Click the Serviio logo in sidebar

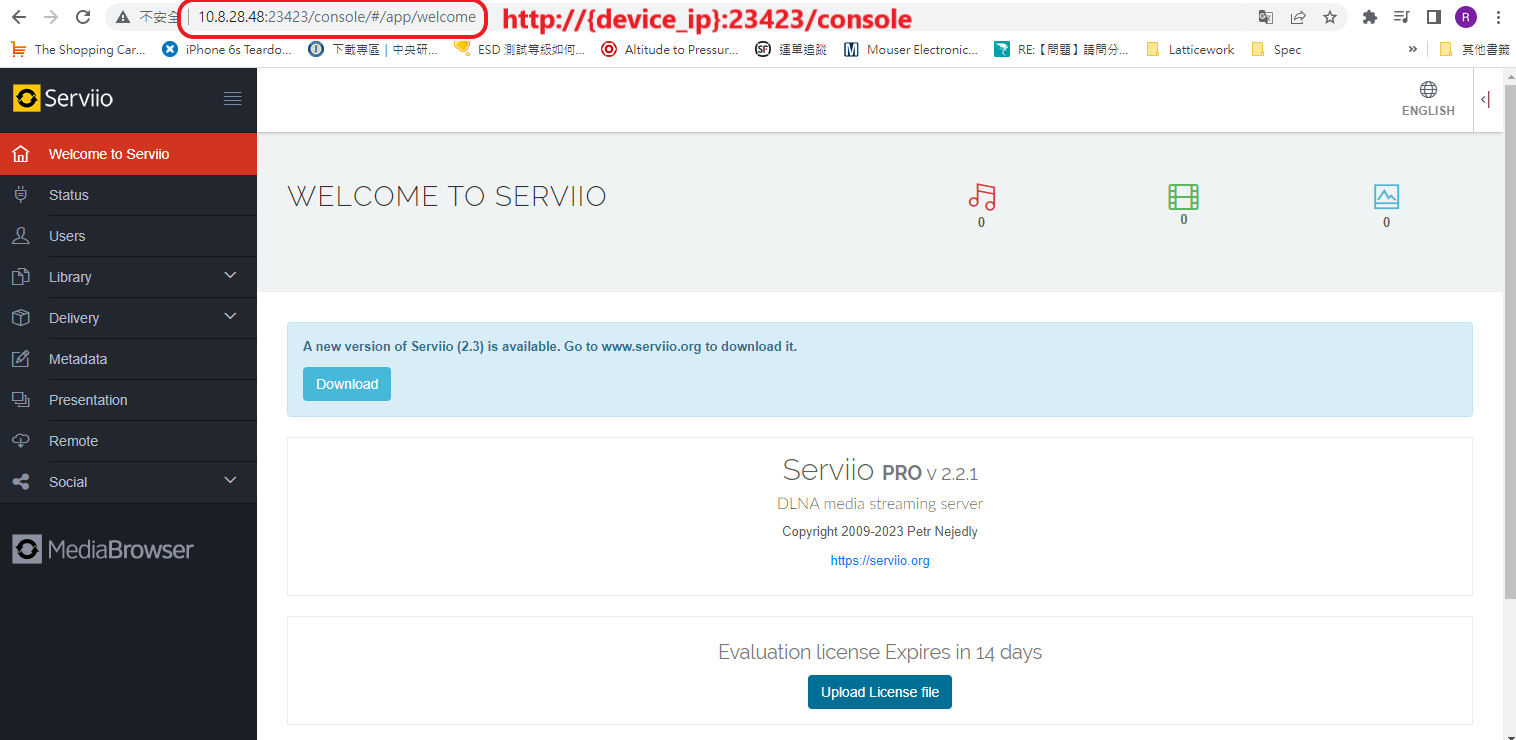tap(63, 98)
